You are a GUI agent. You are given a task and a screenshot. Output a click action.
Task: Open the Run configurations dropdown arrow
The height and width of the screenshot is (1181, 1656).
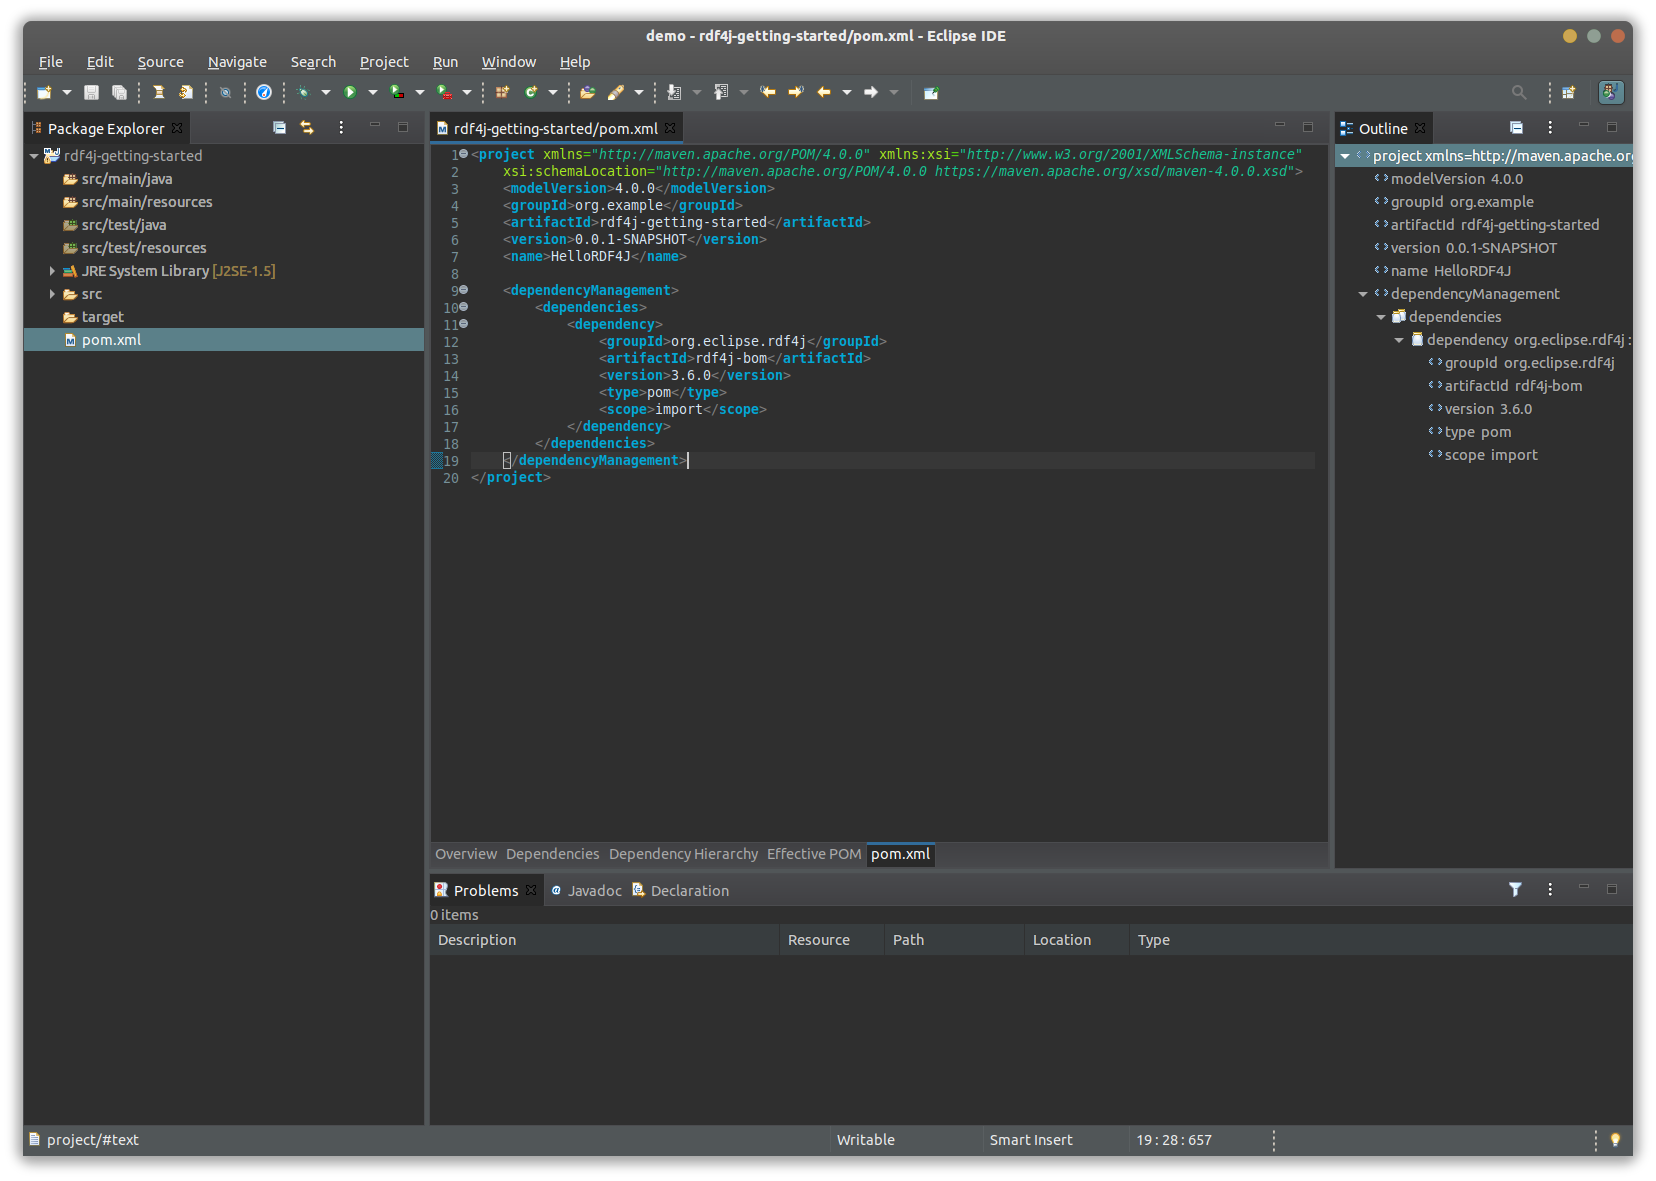[x=373, y=93]
